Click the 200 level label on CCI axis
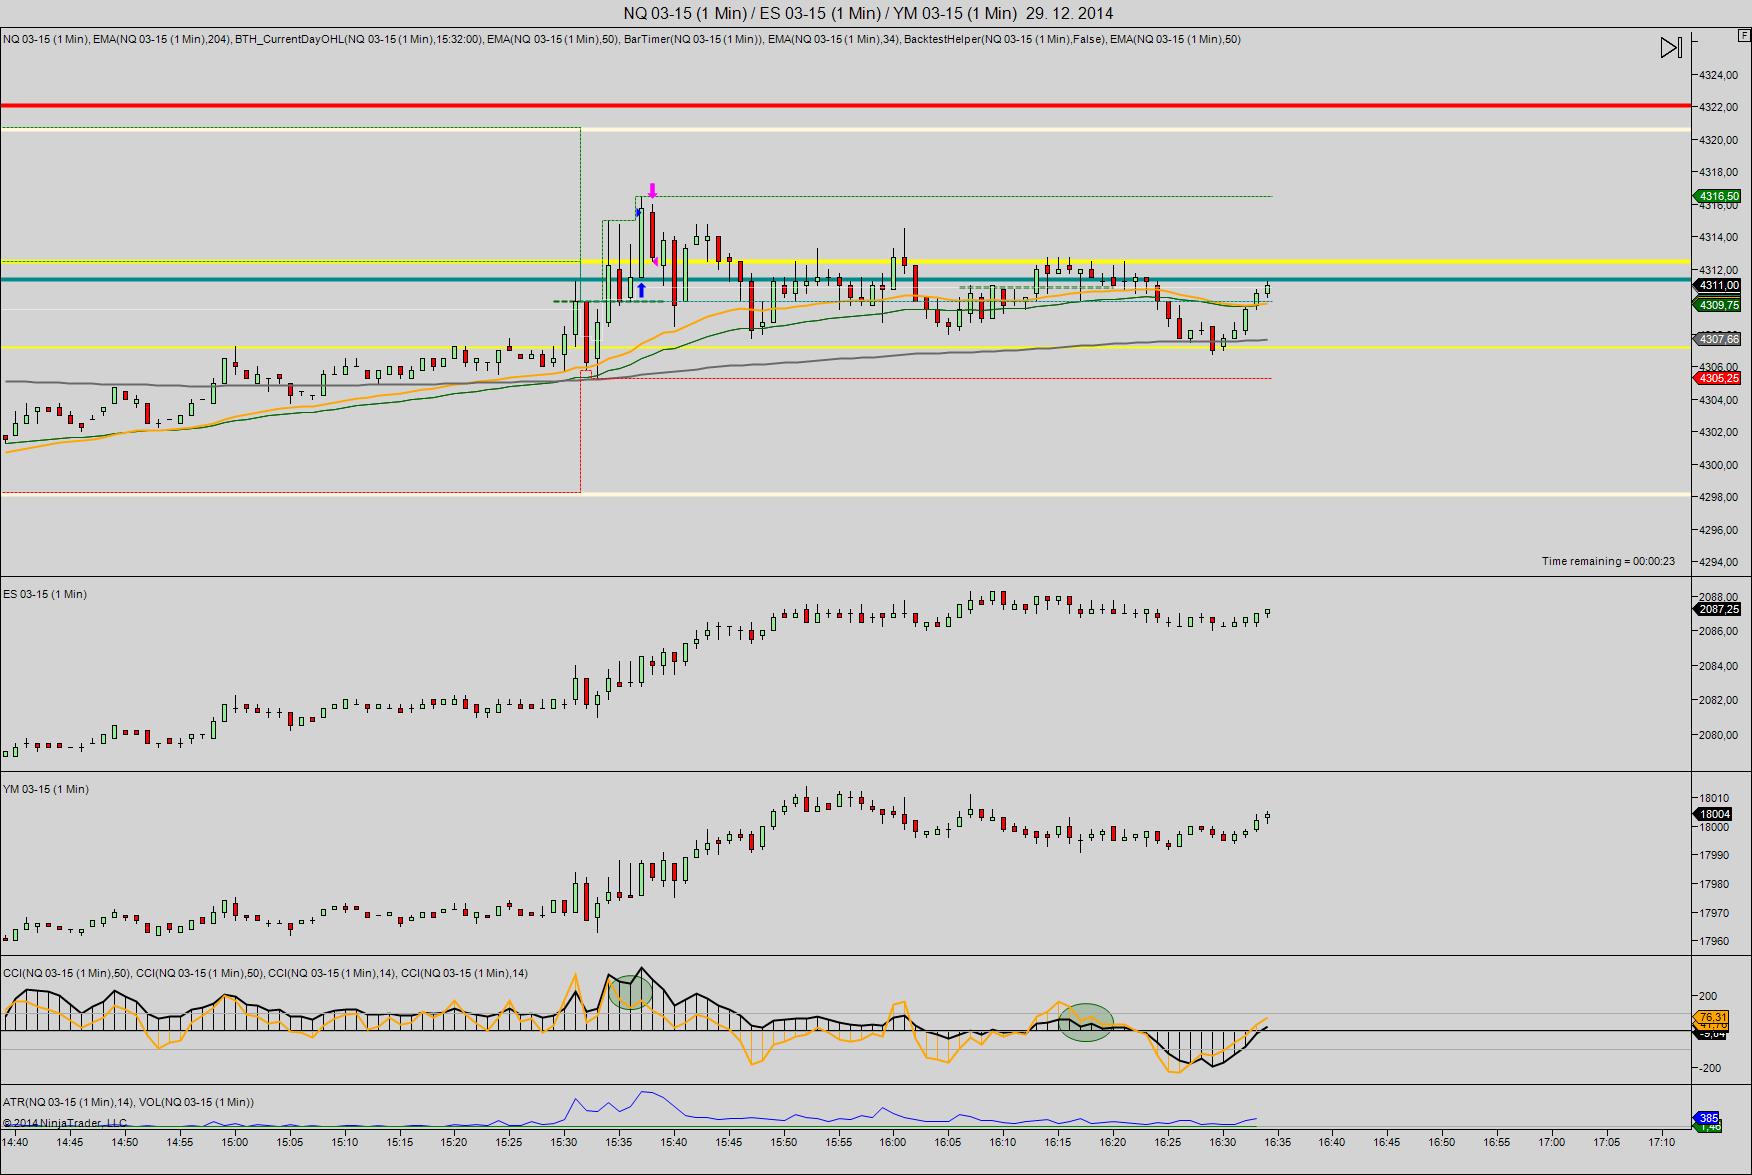 click(x=1707, y=996)
